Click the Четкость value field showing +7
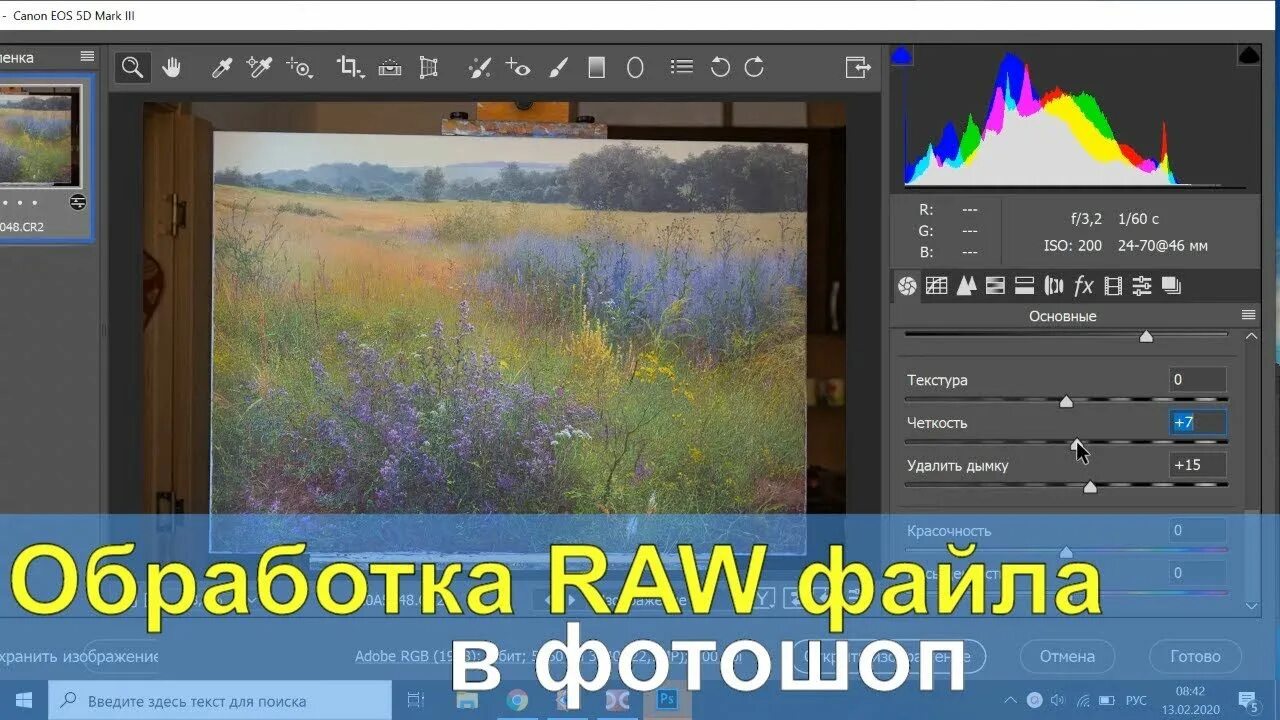 point(1198,422)
